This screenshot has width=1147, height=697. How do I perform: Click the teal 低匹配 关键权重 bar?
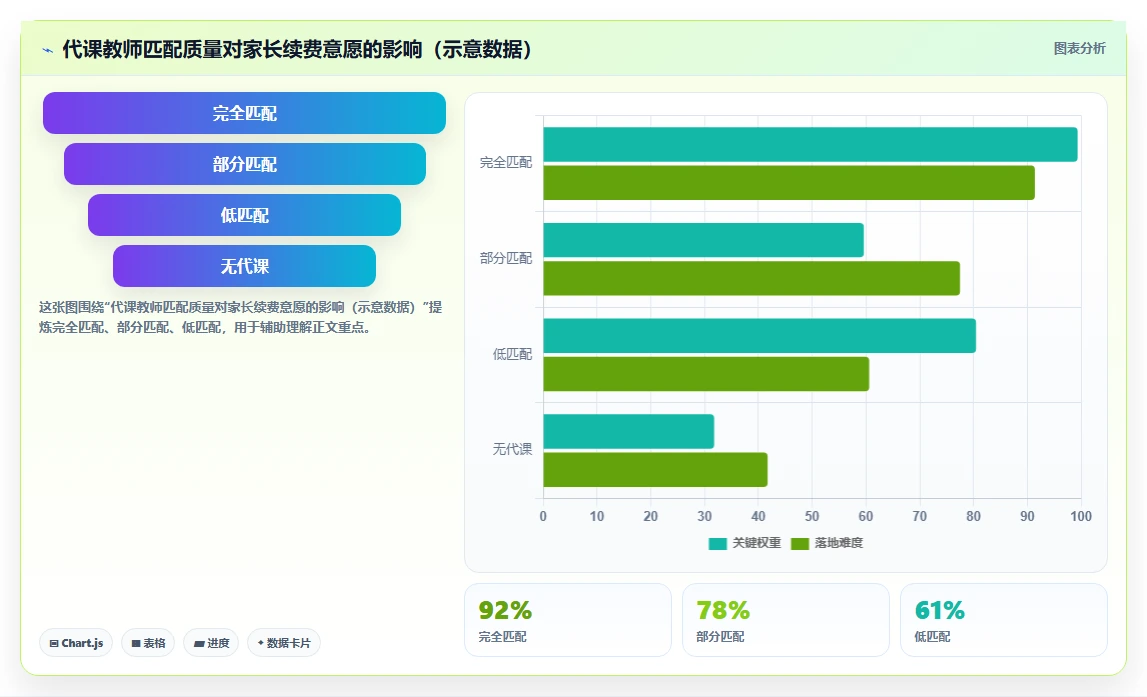(x=759, y=336)
